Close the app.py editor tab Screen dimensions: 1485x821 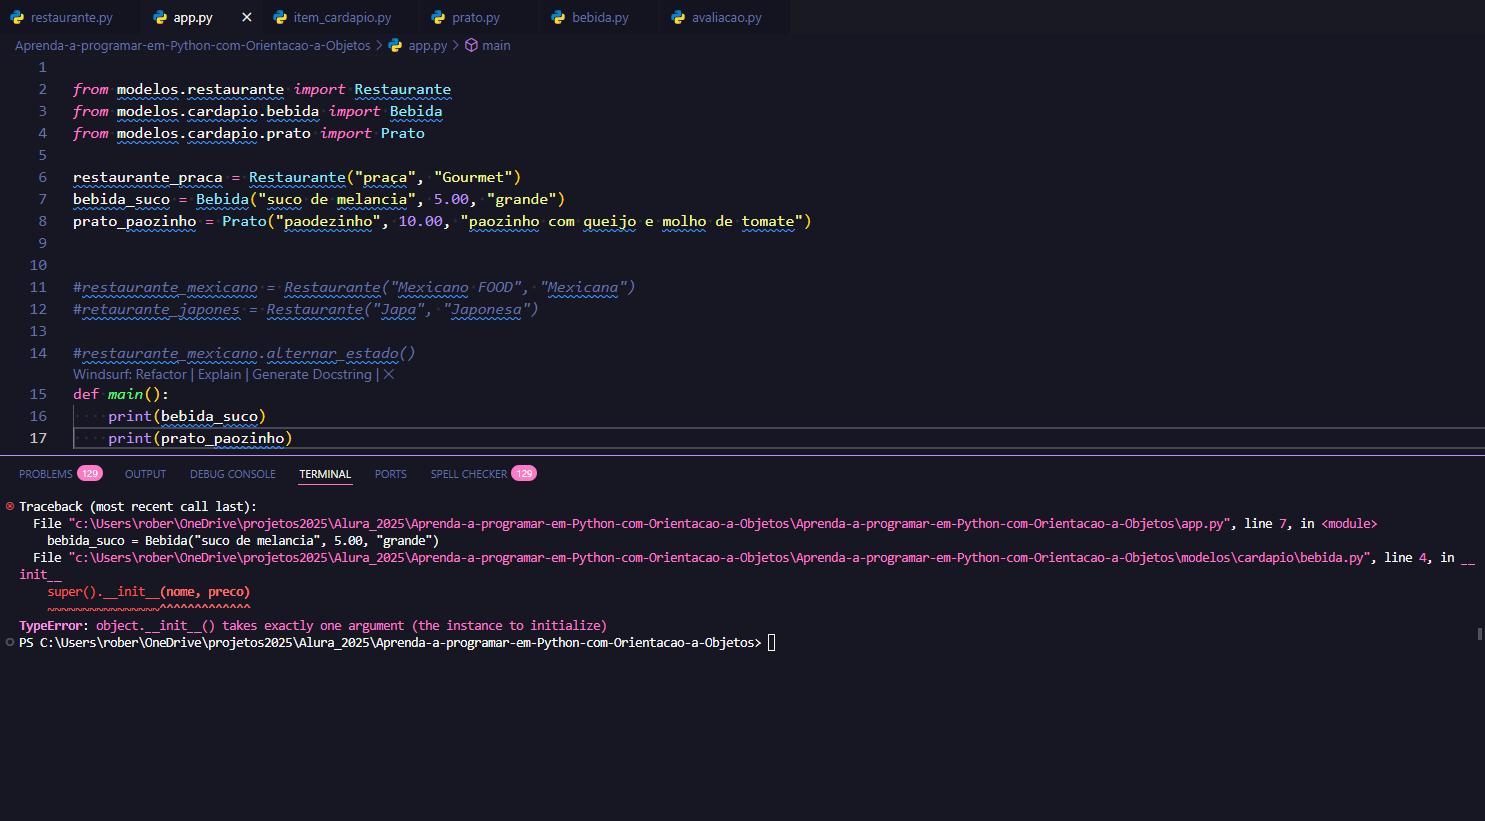tap(247, 17)
